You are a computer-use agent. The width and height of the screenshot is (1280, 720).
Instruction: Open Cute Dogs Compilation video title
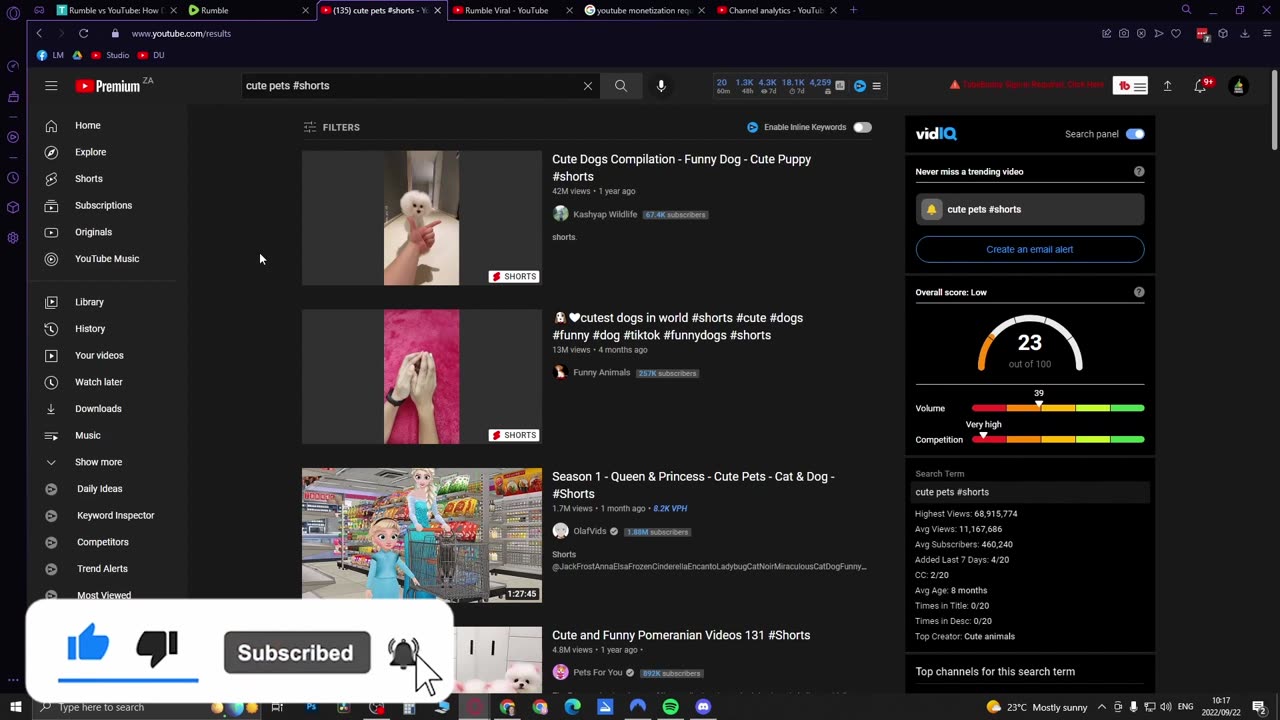pyautogui.click(x=682, y=168)
